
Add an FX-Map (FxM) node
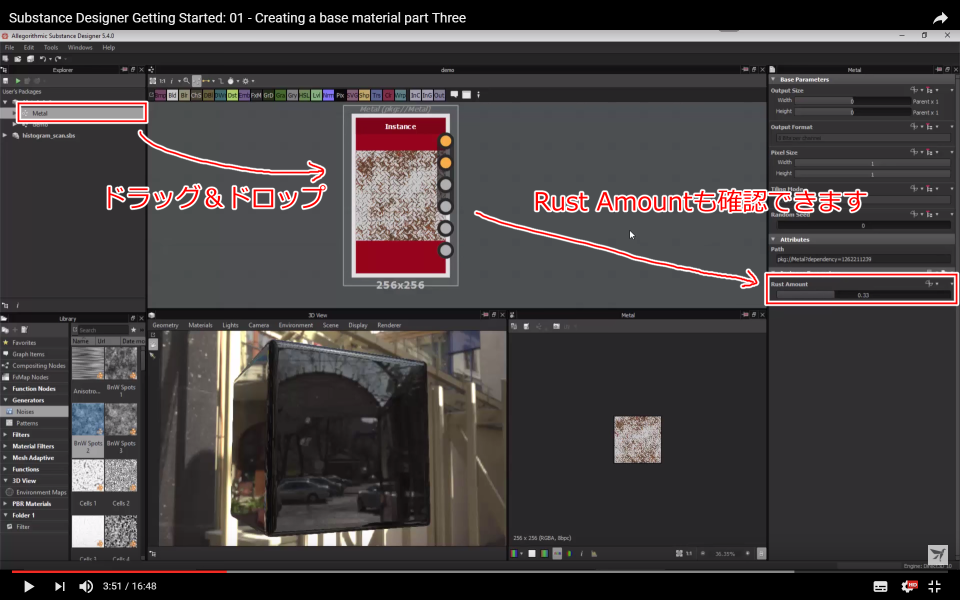click(256, 96)
